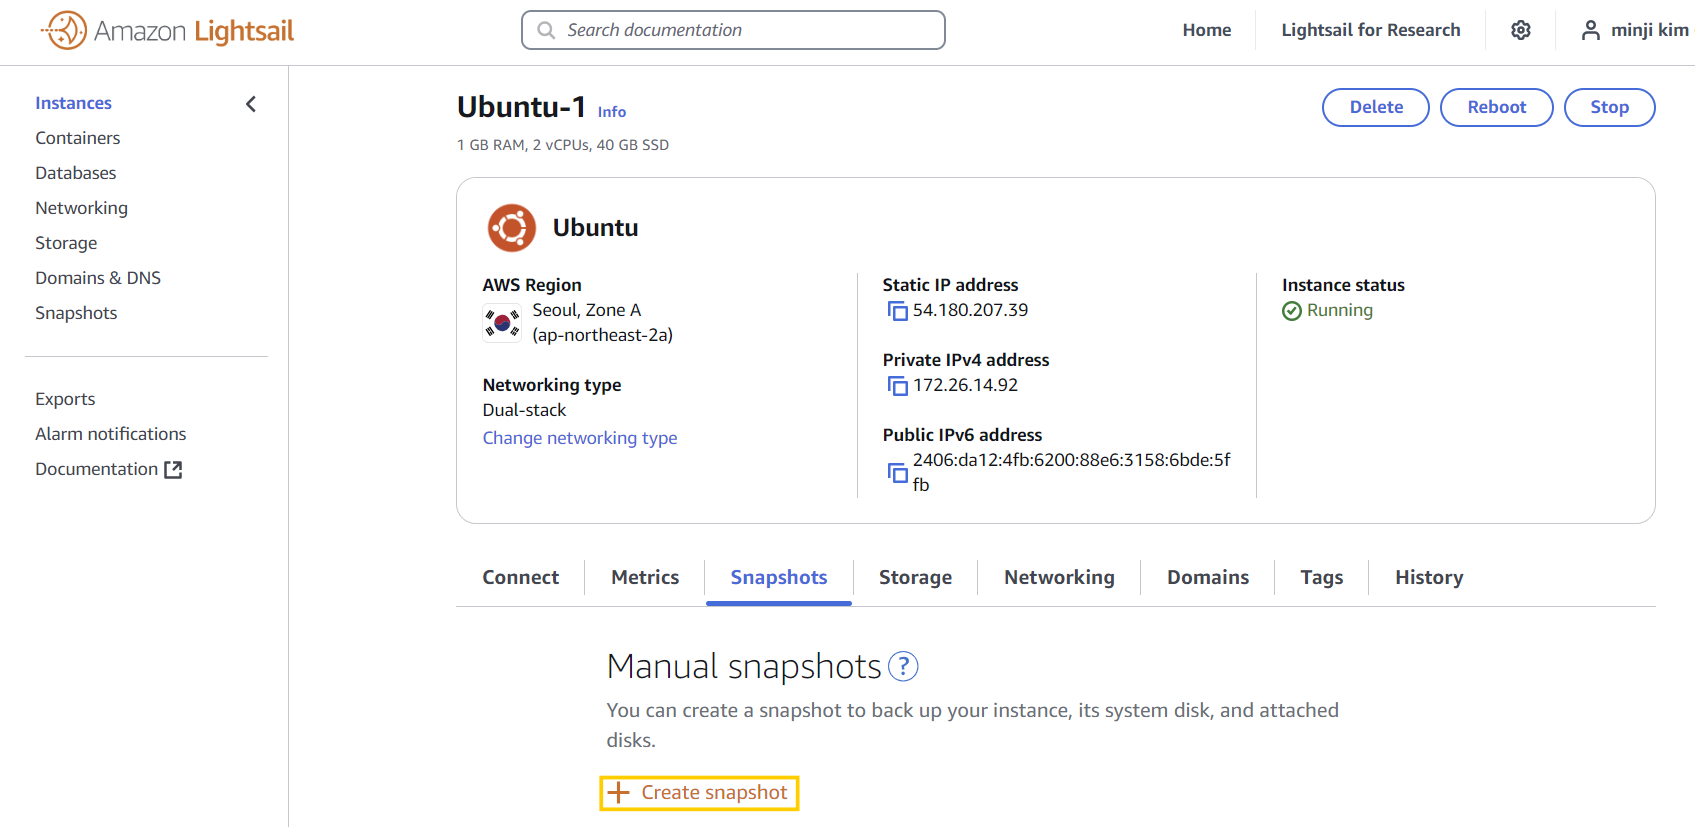Copy the public IPv6 address

coord(897,472)
